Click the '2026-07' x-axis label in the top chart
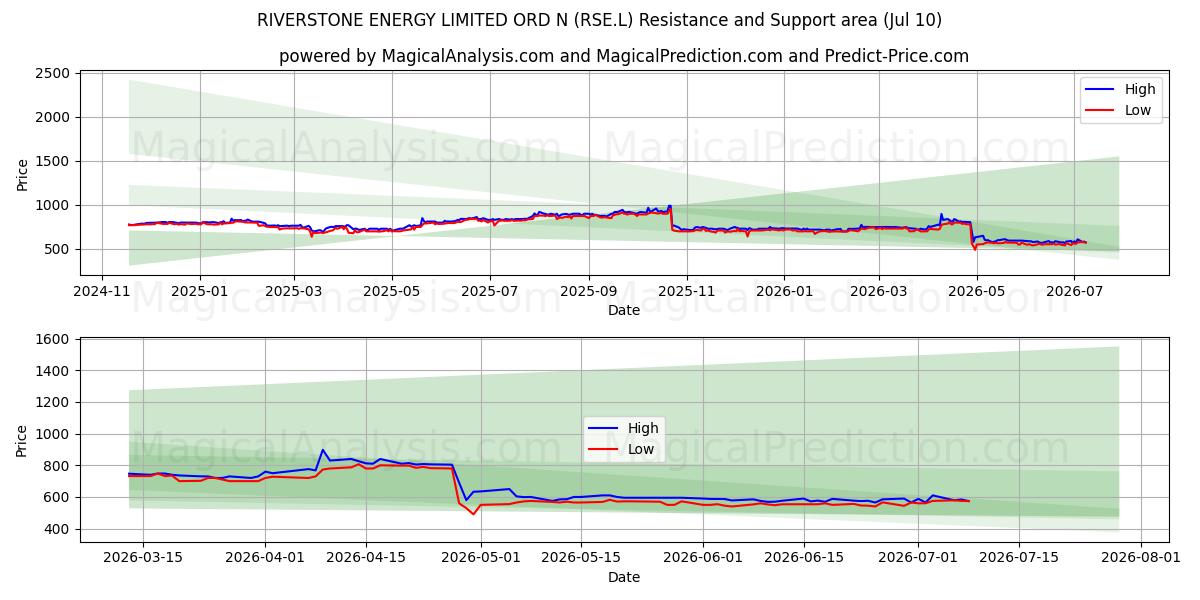1200x600 pixels. point(1074,291)
